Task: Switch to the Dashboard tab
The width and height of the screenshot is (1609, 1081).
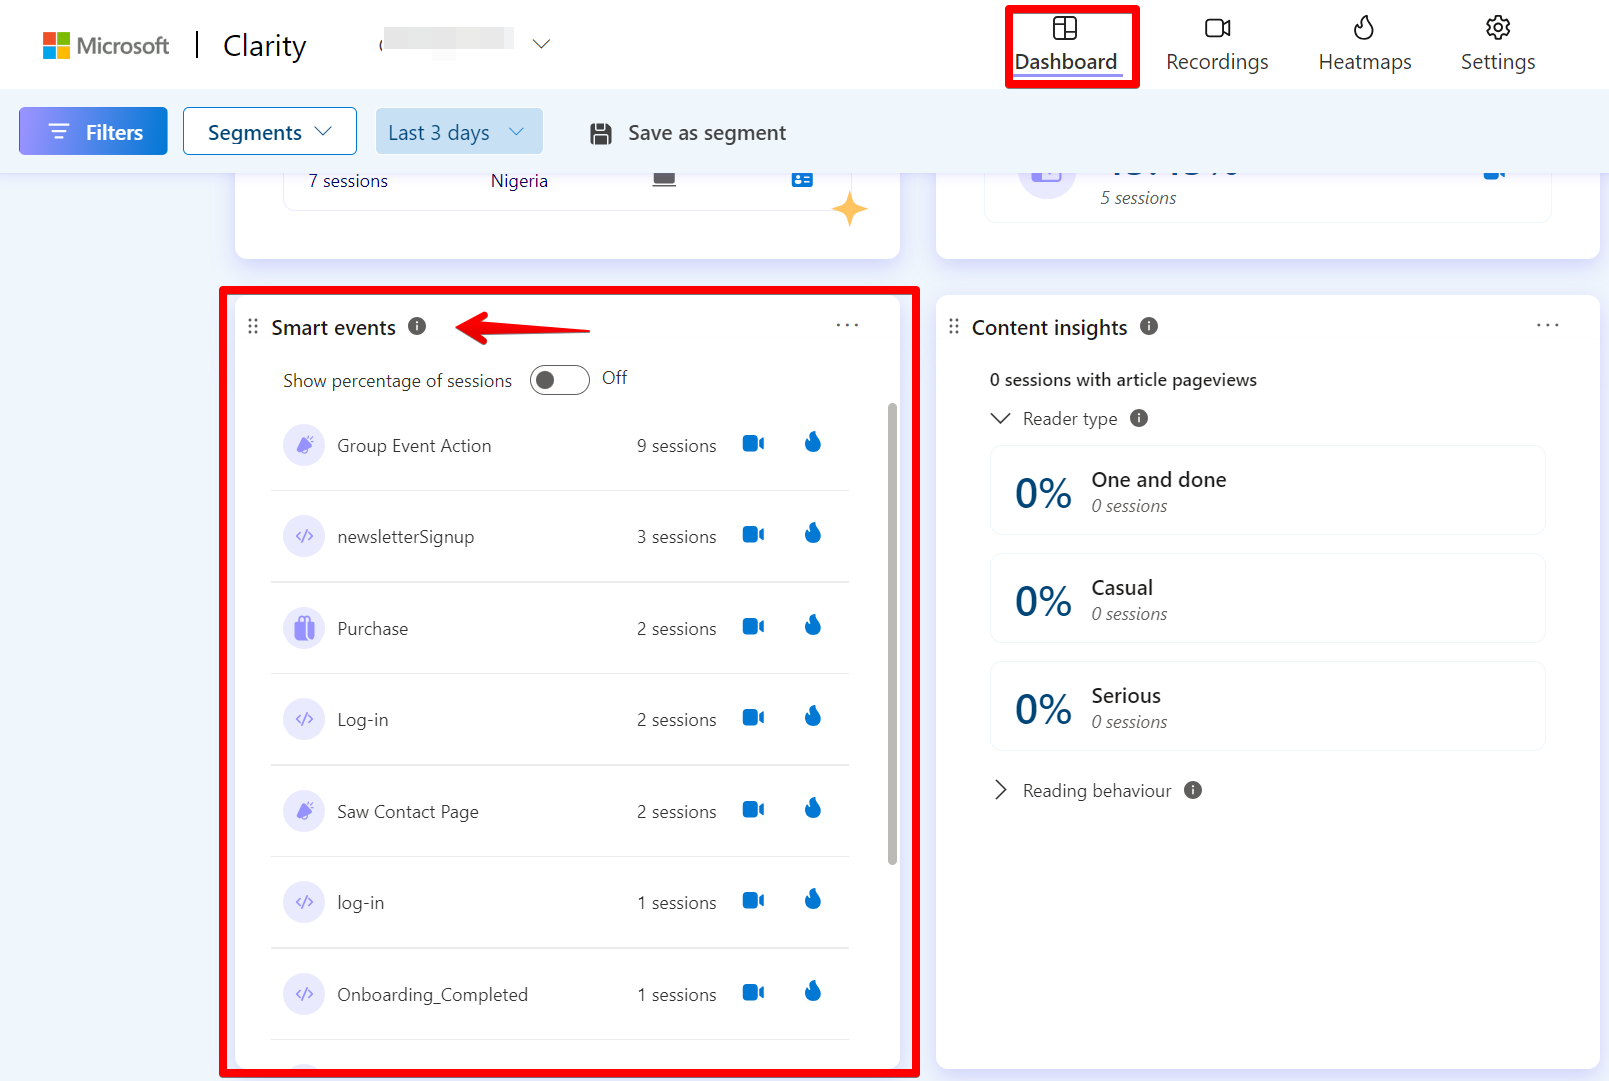Action: tap(1068, 45)
